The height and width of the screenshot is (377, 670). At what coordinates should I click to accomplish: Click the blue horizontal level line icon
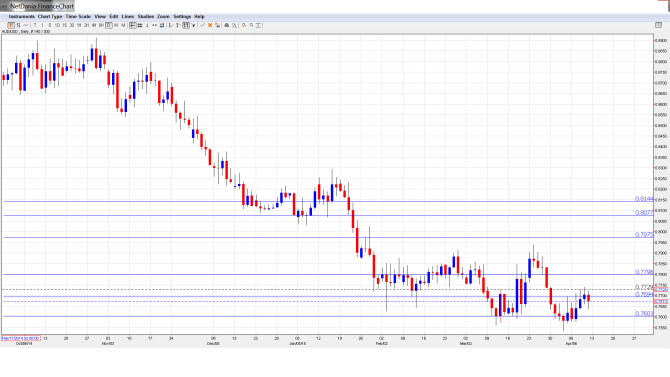162,26
